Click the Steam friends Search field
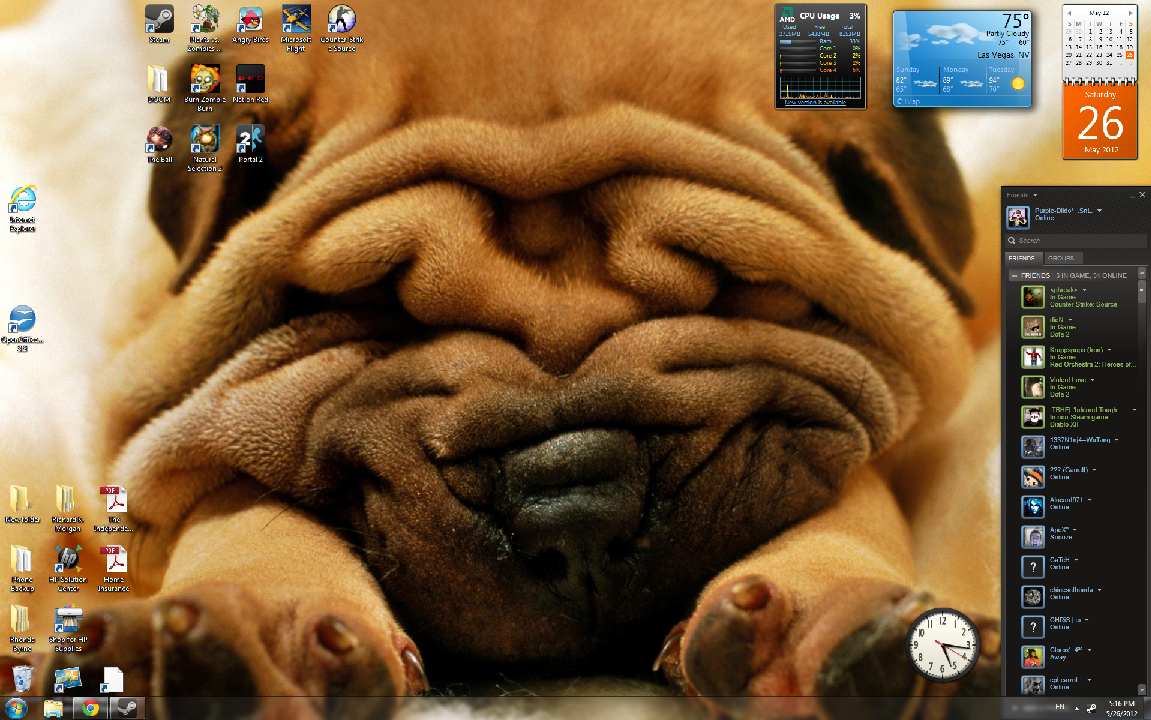Viewport: 1151px width, 720px height. [1075, 240]
